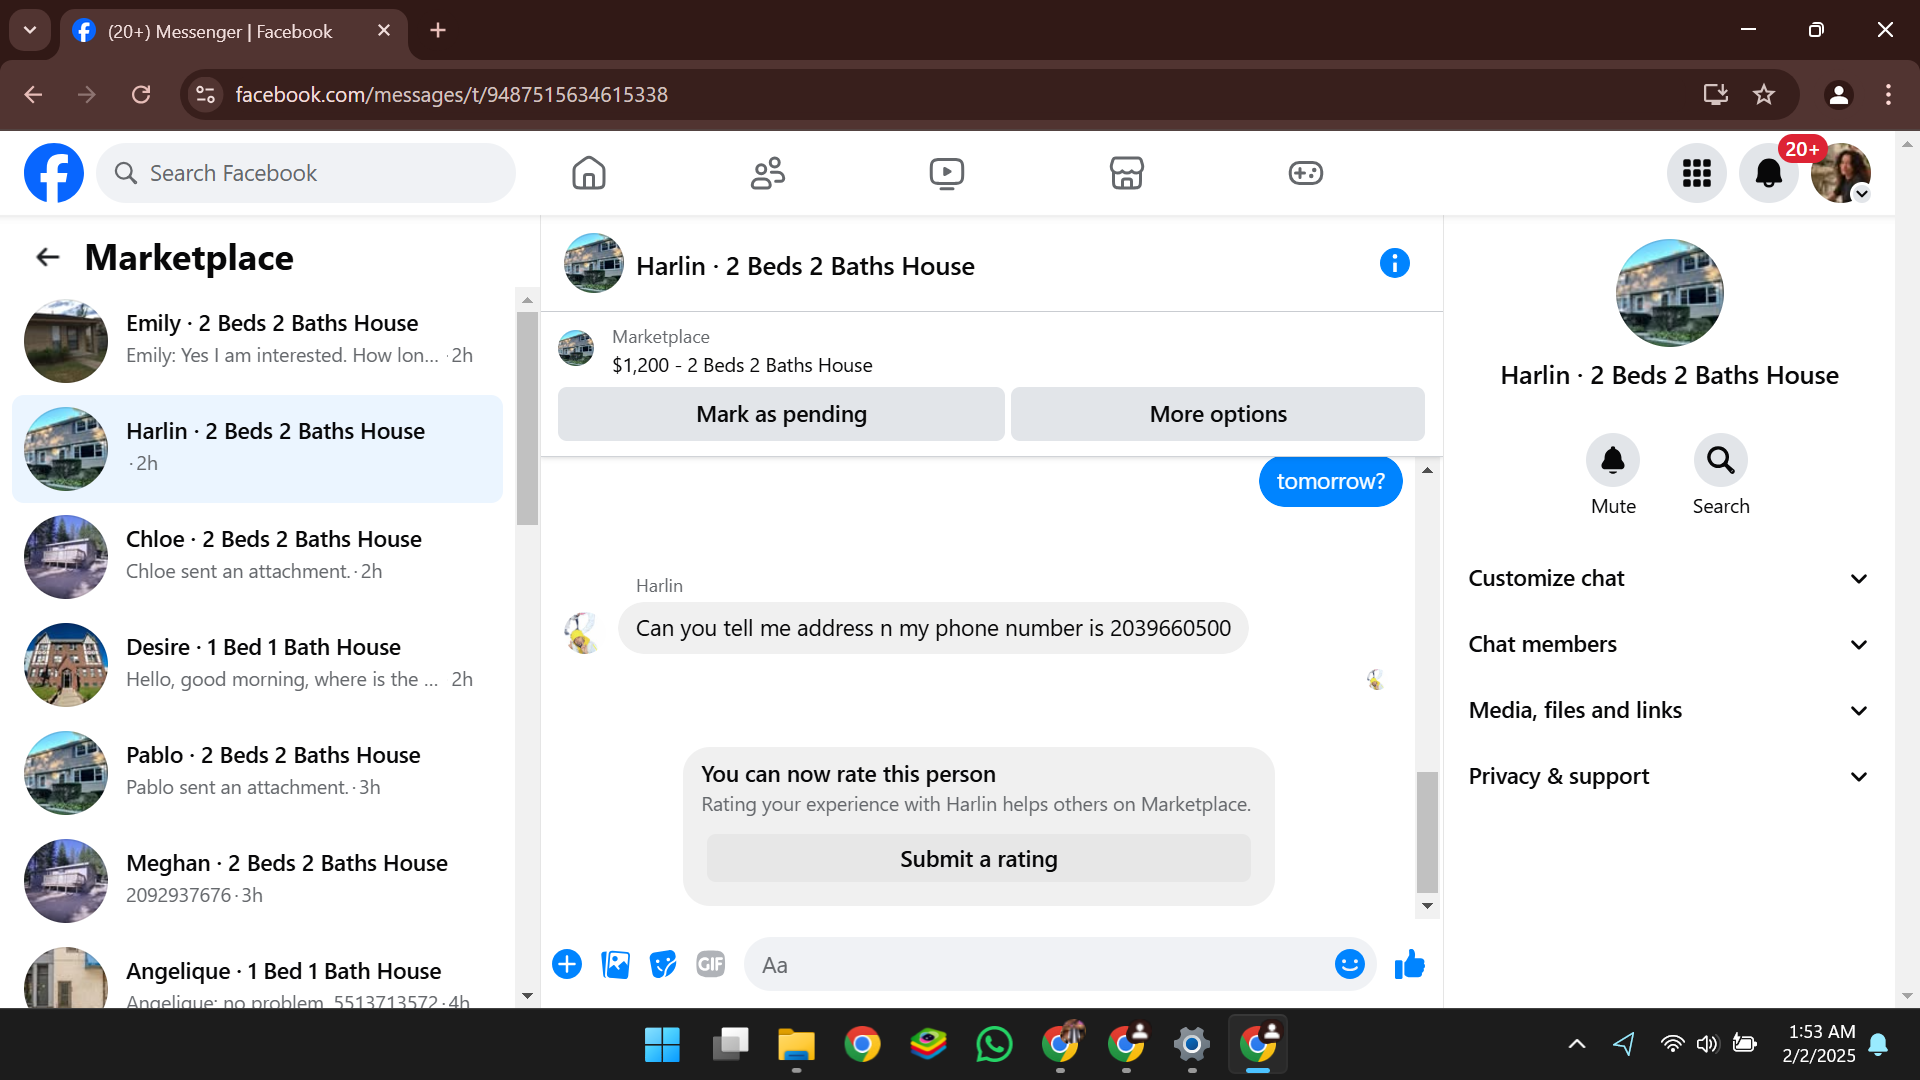
Task: Expand Privacy & support section
Action: click(1668, 777)
